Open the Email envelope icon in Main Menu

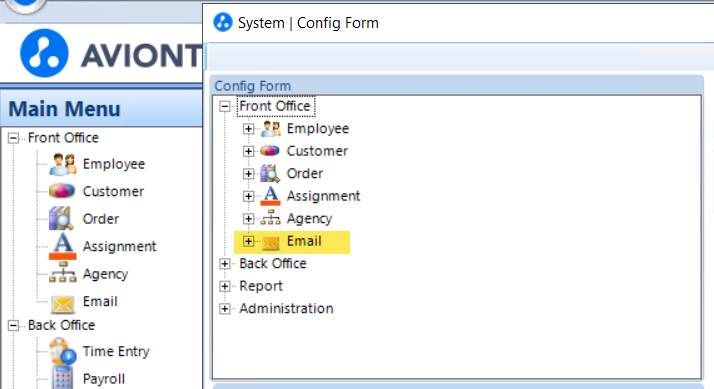click(x=63, y=304)
